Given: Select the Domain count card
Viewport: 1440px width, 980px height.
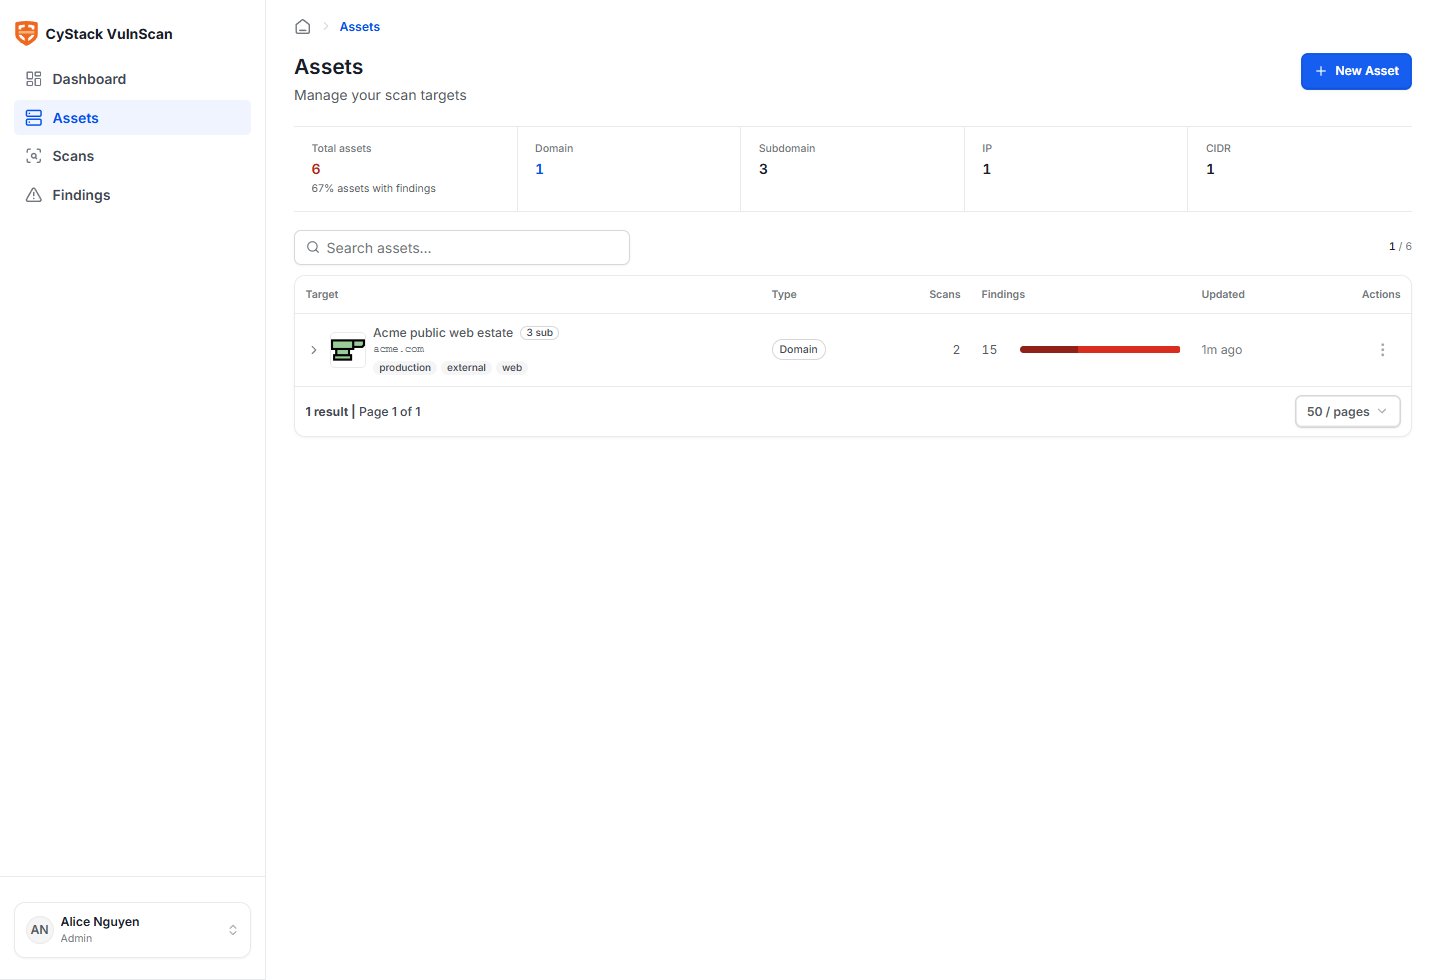Looking at the screenshot, I should click(x=629, y=169).
